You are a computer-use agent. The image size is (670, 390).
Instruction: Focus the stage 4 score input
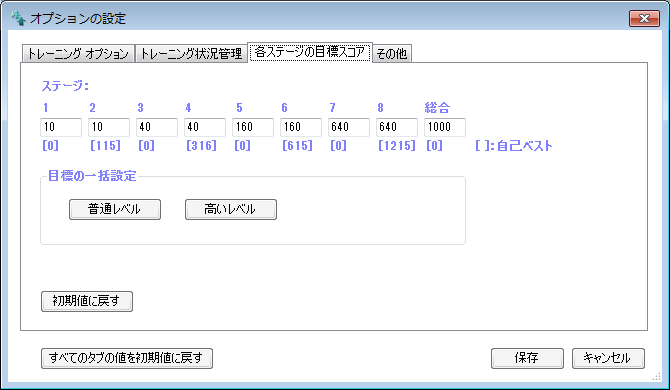(205, 127)
